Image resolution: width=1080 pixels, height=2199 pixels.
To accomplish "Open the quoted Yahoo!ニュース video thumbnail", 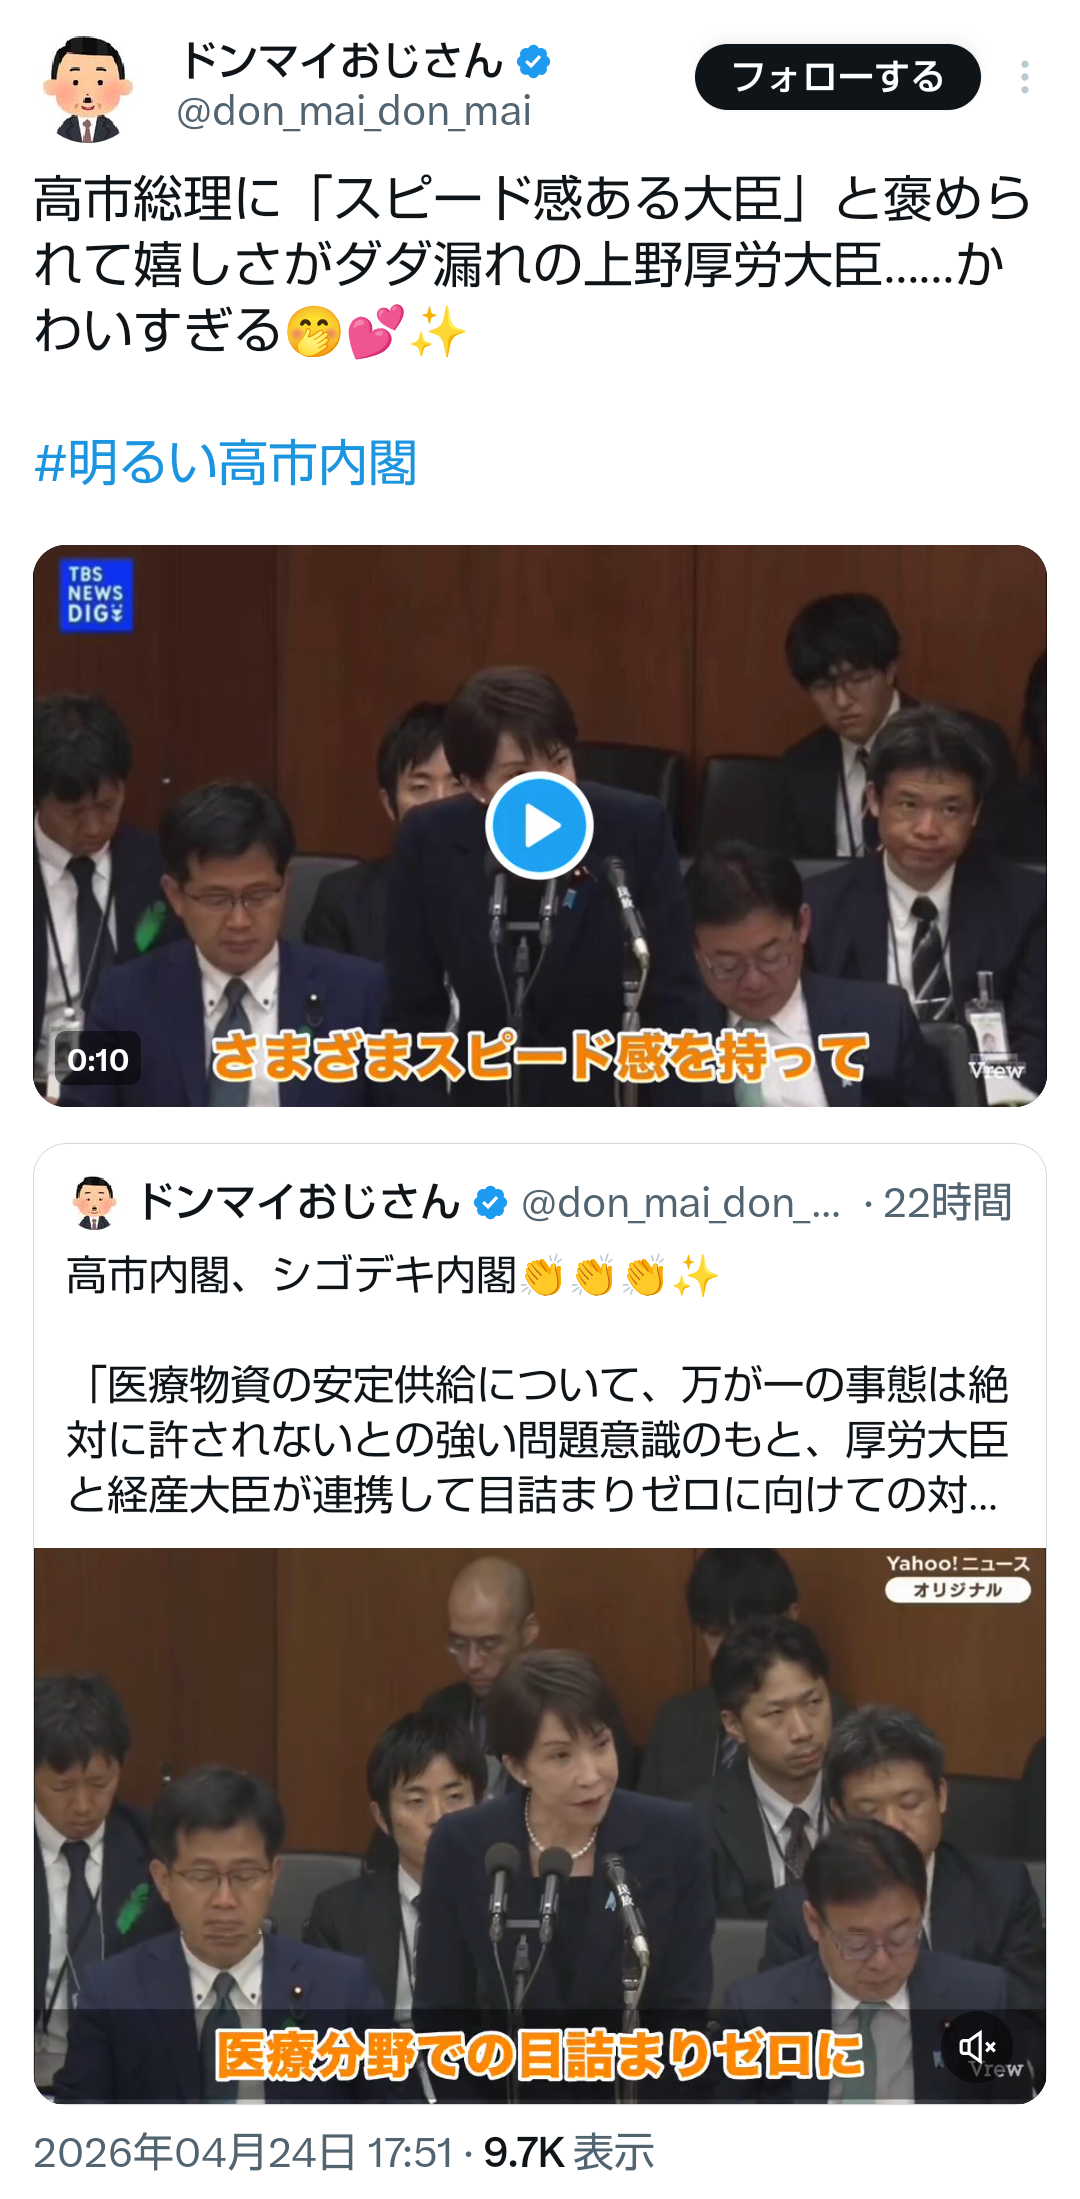I will (540, 1825).
